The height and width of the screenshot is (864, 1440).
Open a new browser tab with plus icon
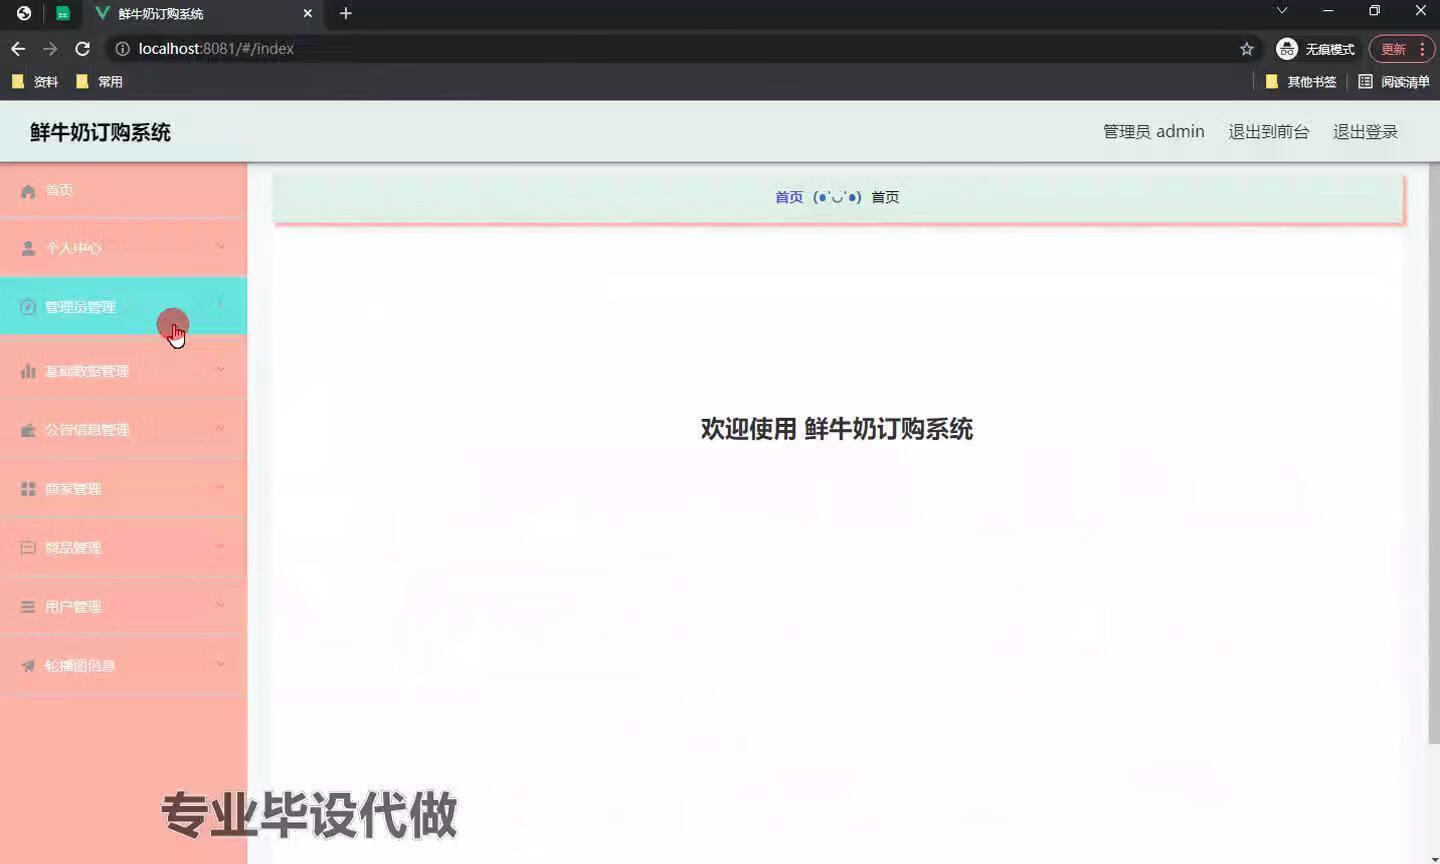click(x=346, y=13)
